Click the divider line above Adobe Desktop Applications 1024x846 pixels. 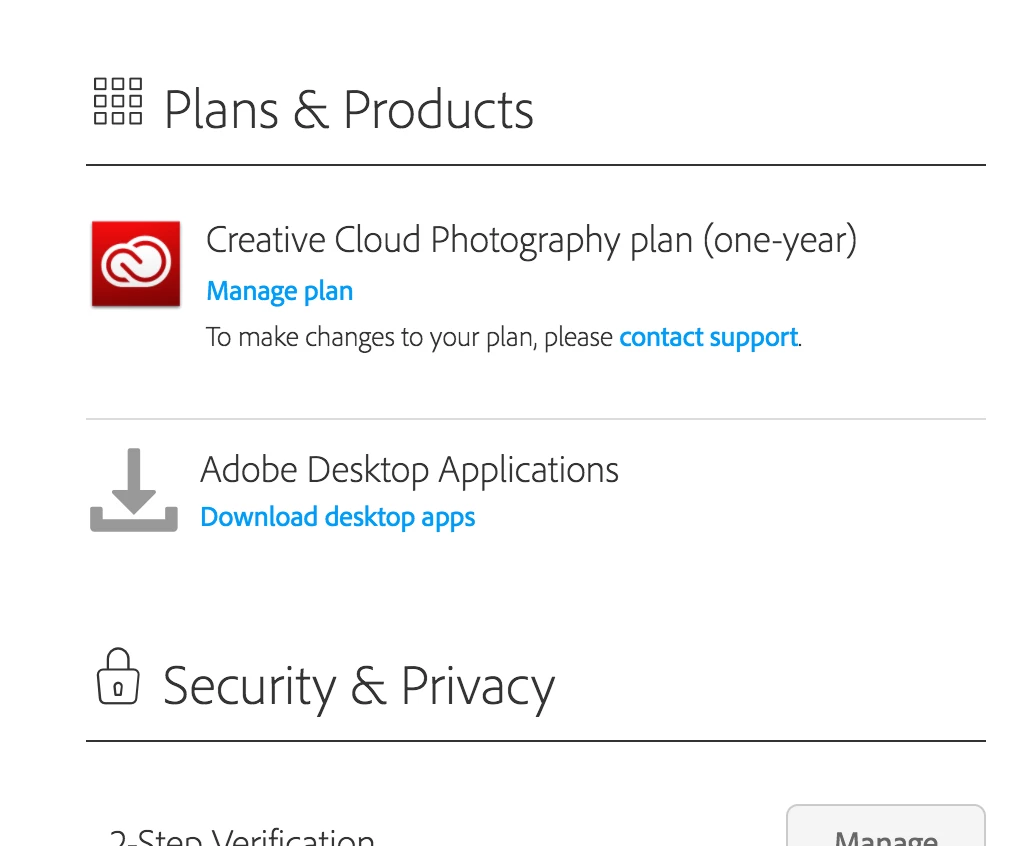[536, 419]
